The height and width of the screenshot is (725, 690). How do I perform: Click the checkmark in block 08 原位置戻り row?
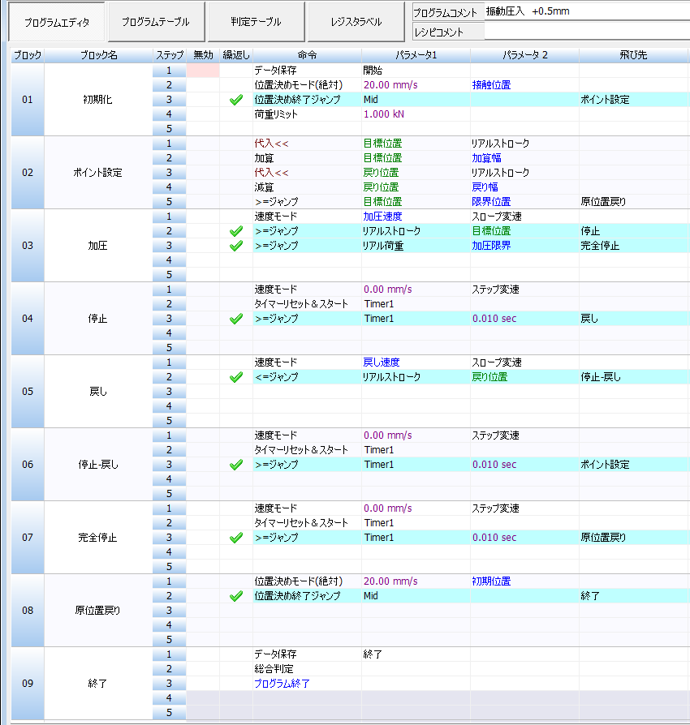coord(236,596)
